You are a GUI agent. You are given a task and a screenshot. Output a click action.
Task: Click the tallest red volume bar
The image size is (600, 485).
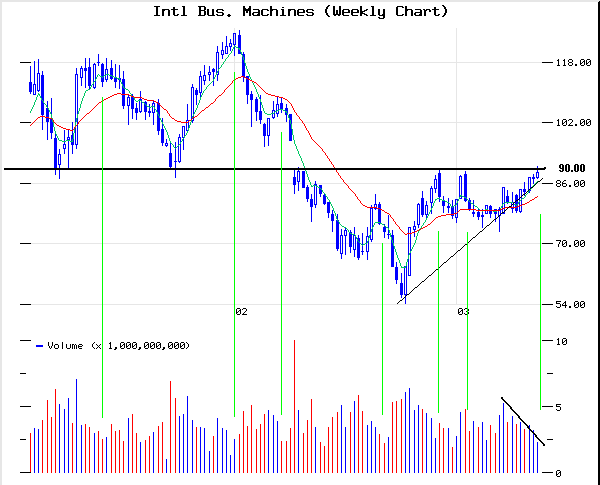tap(294, 406)
